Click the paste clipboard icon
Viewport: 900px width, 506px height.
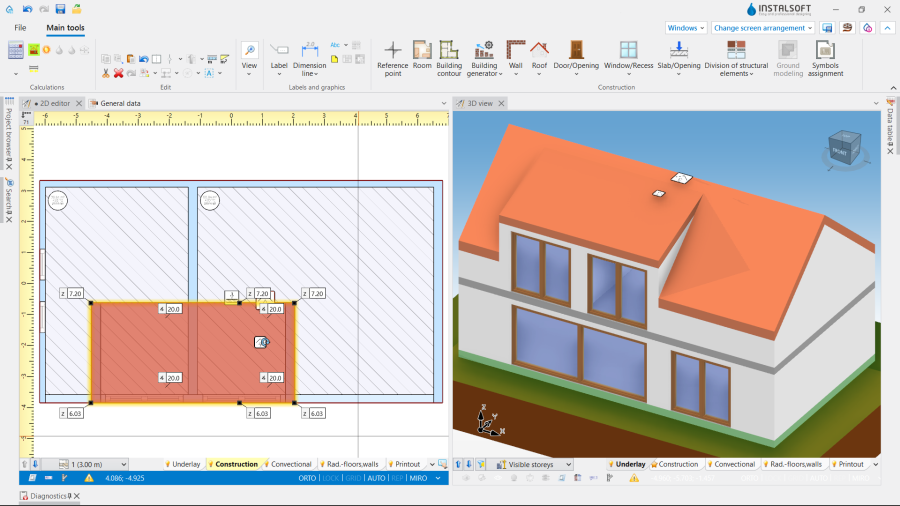[x=131, y=59]
